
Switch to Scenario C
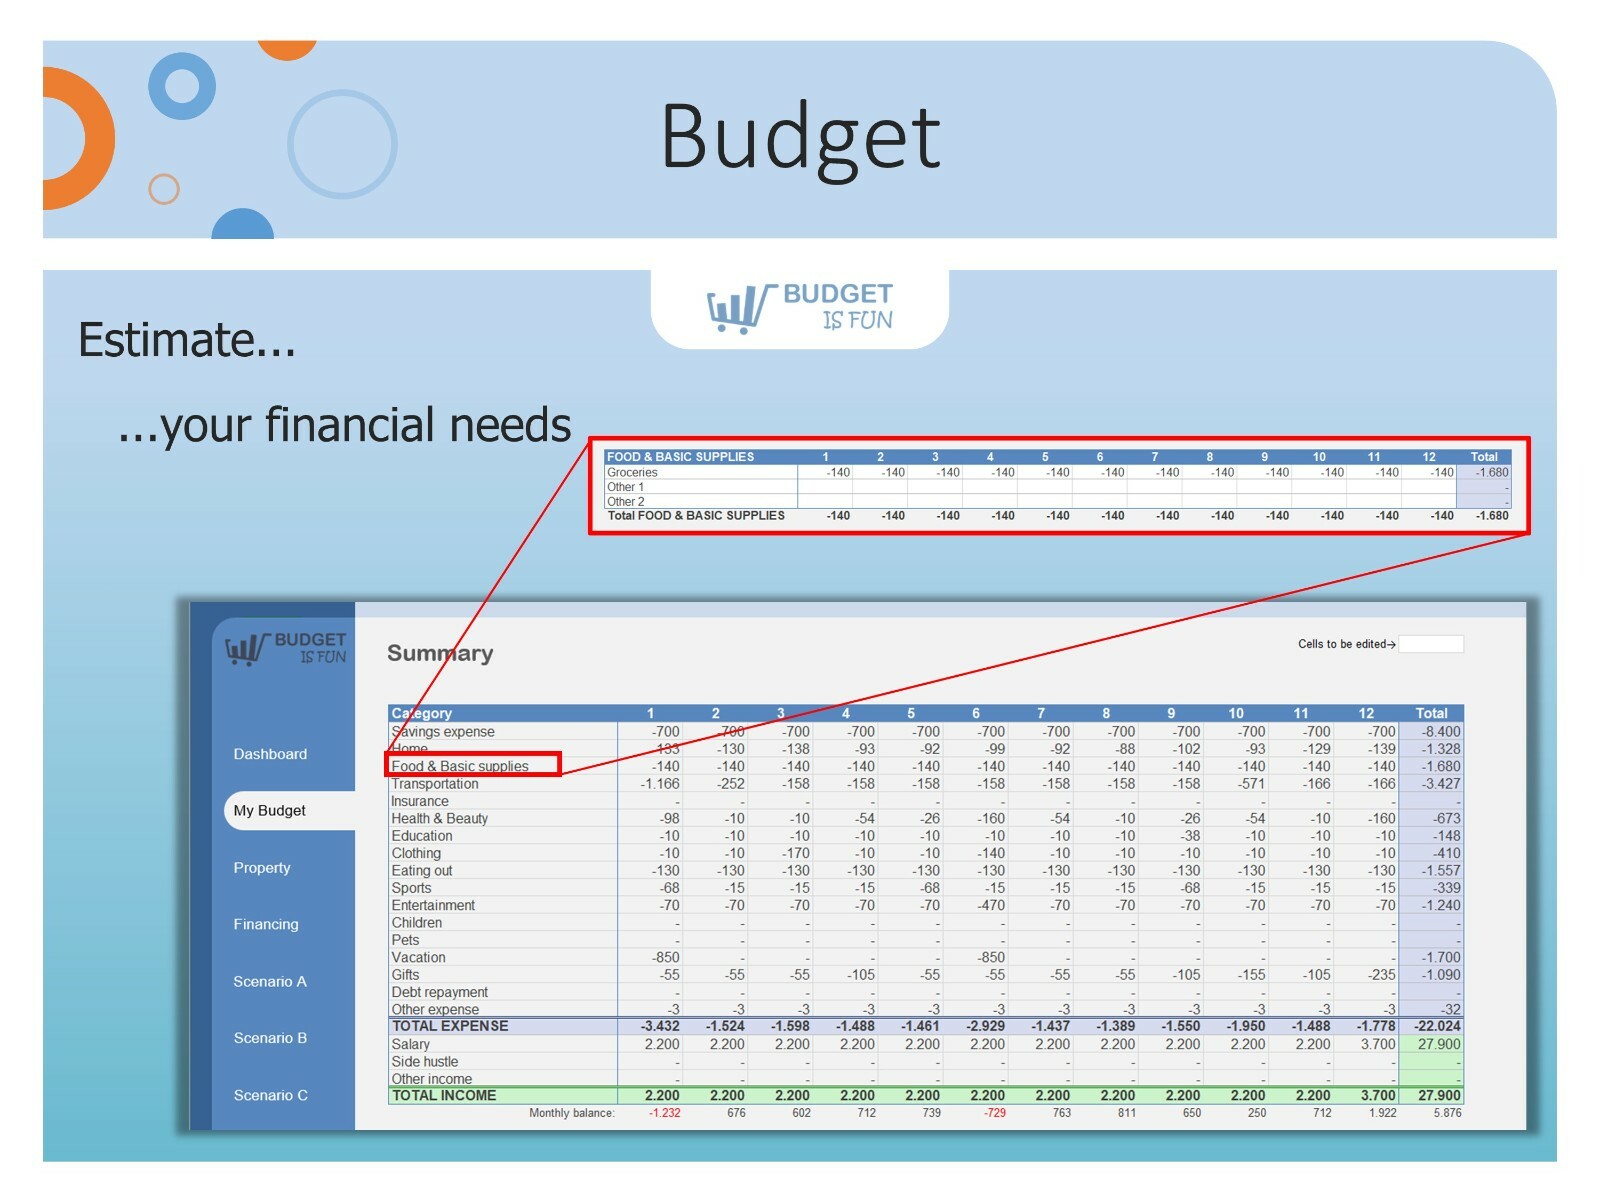(x=270, y=1095)
